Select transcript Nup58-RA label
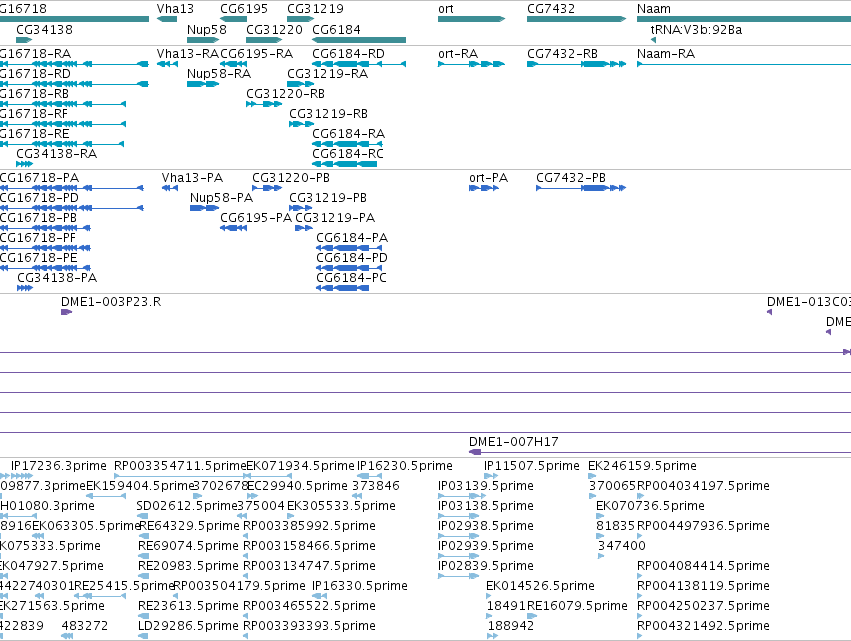 tap(219, 74)
